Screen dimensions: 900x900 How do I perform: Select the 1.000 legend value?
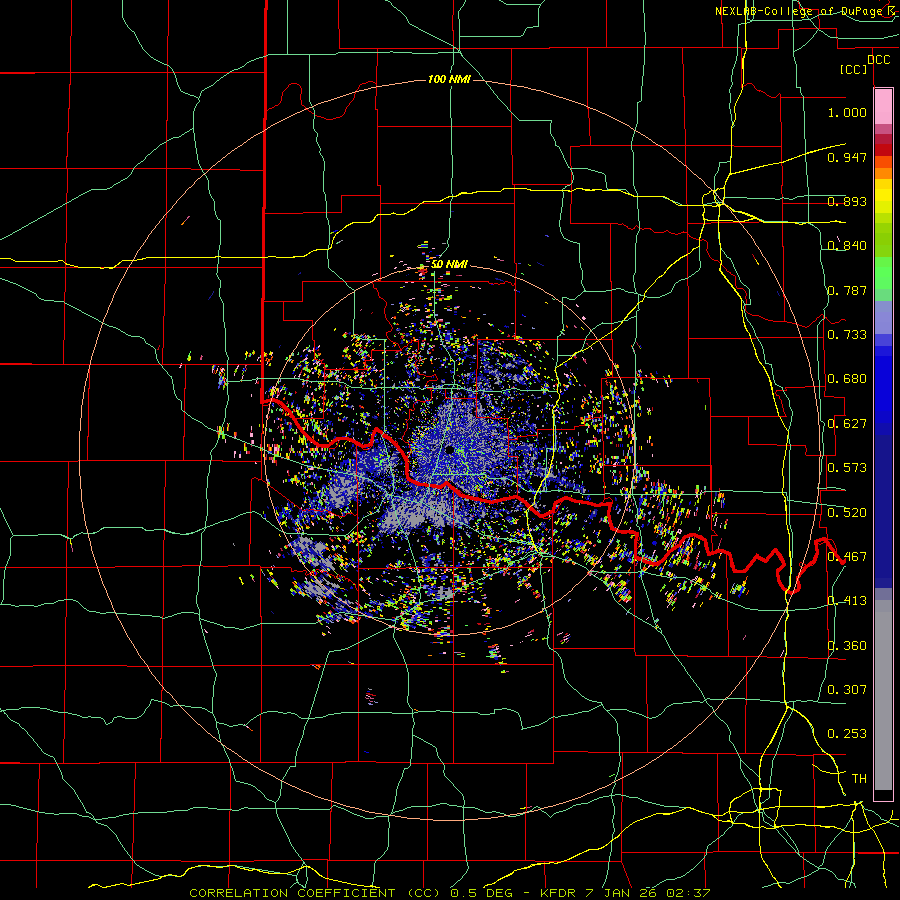(x=847, y=112)
